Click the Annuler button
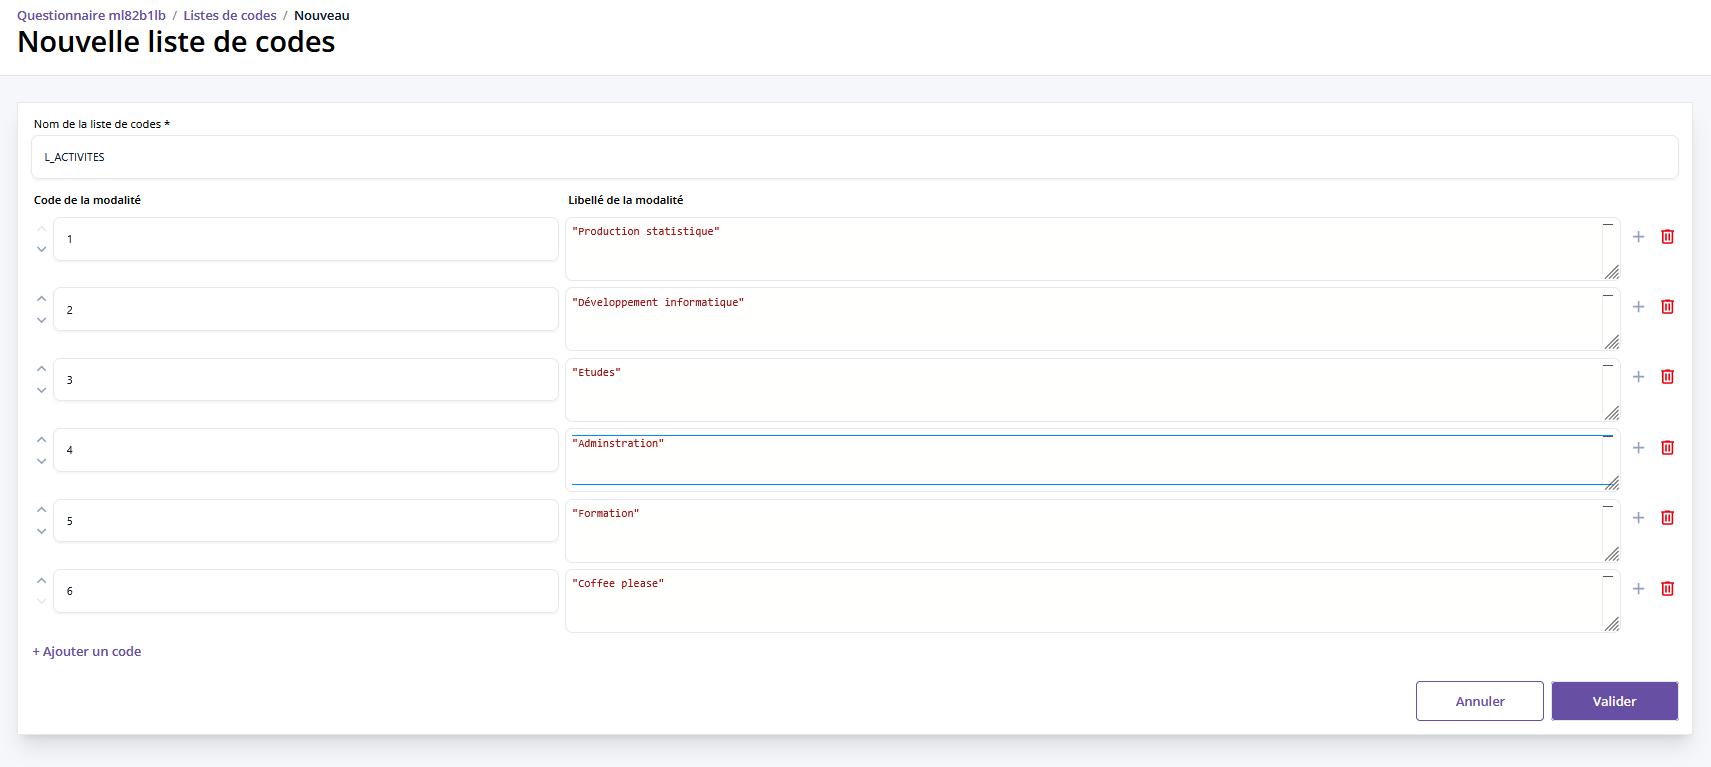This screenshot has height=767, width=1711. [x=1479, y=701]
